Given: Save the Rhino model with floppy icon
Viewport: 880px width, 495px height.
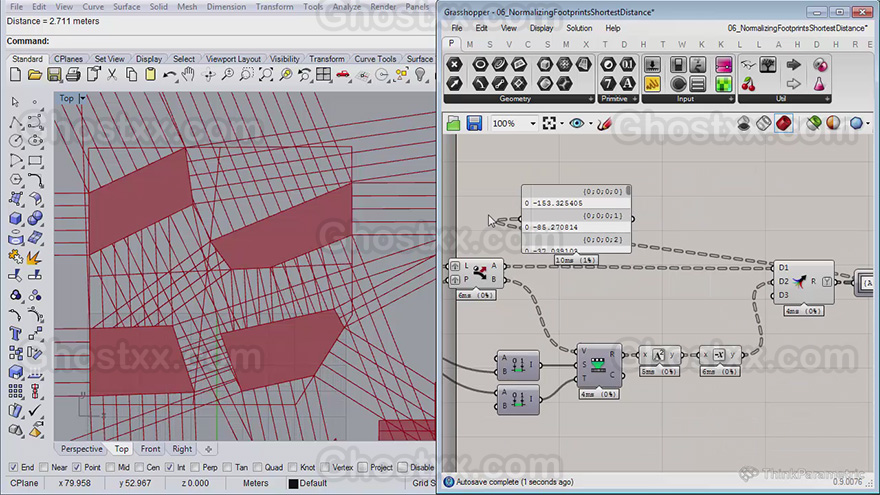Looking at the screenshot, I should pos(54,75).
